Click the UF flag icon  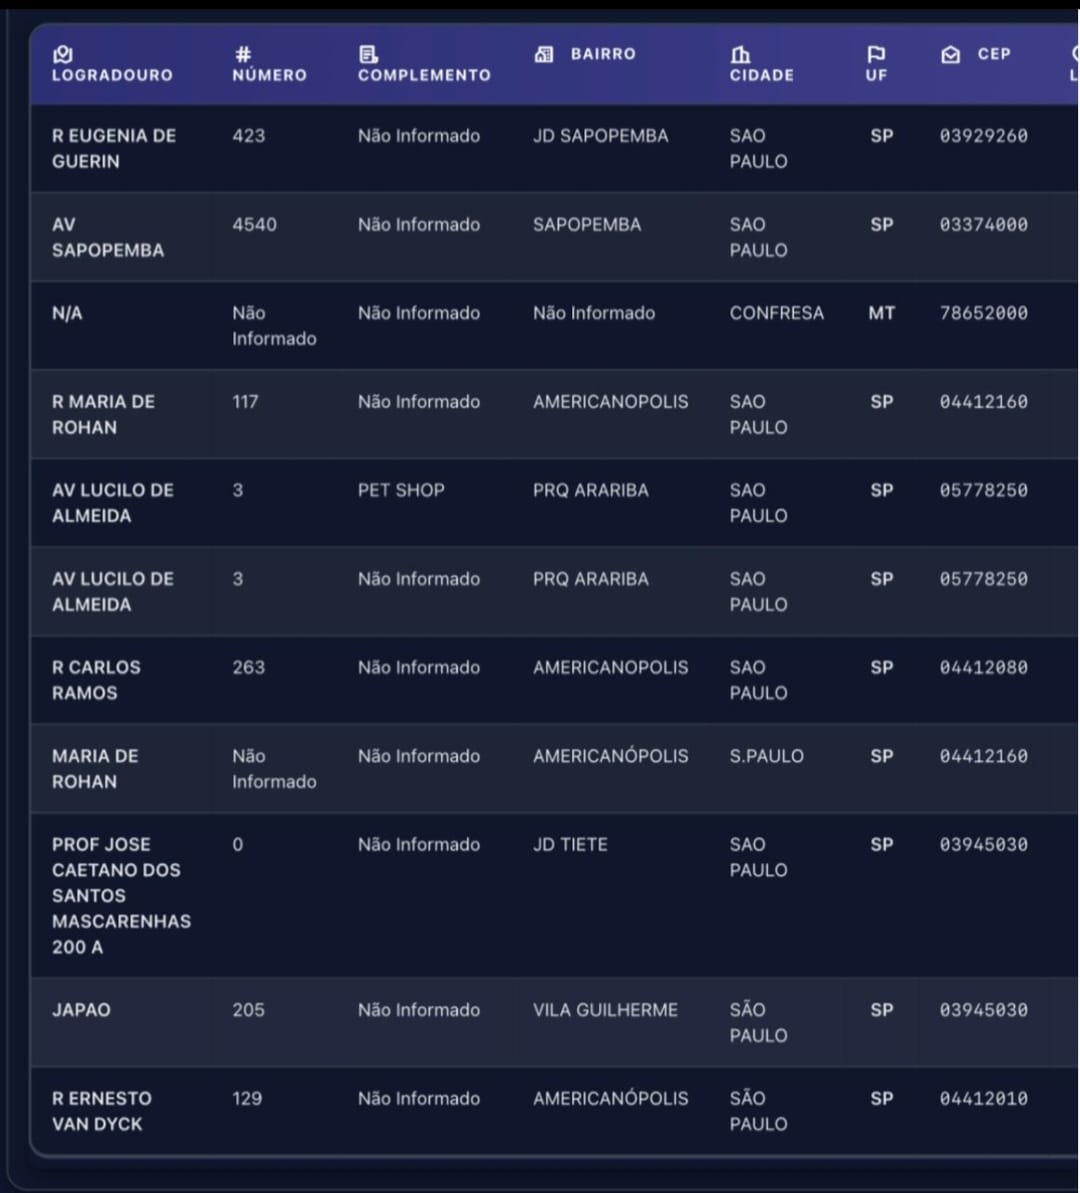[876, 54]
